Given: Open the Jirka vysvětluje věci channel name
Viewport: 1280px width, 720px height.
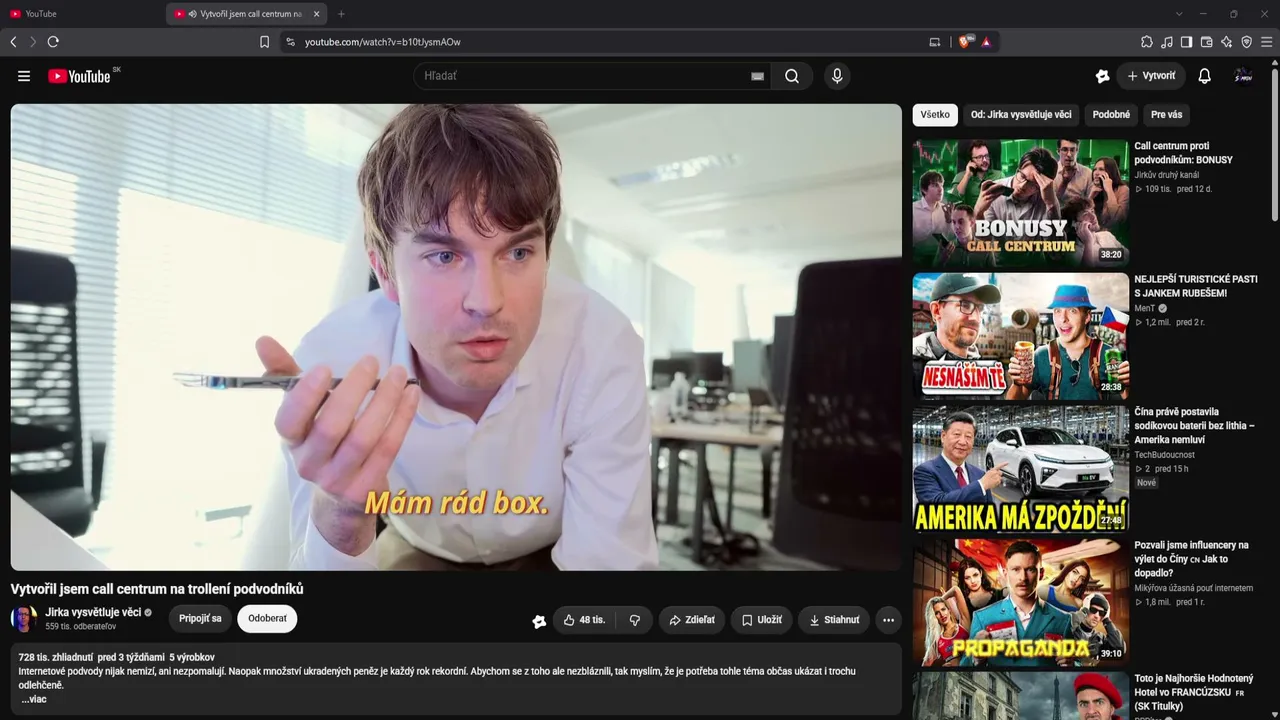Looking at the screenshot, I should click(93, 612).
